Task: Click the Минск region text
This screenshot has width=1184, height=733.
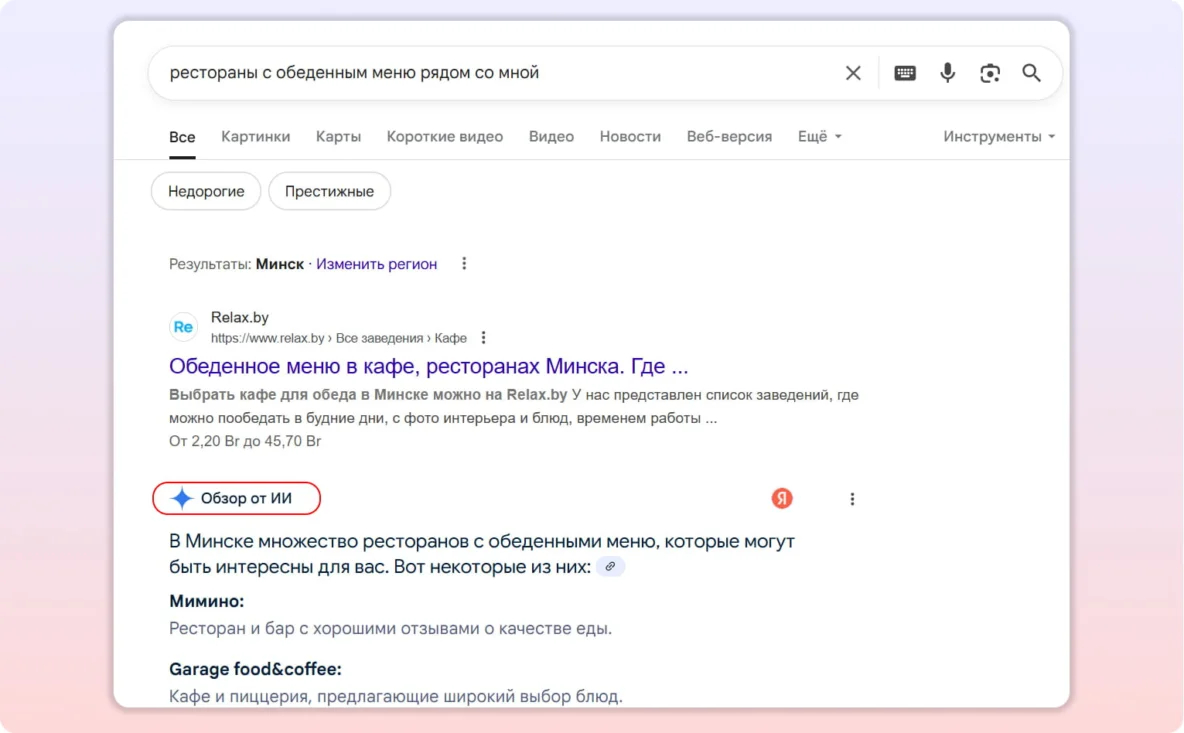Action: click(x=279, y=264)
